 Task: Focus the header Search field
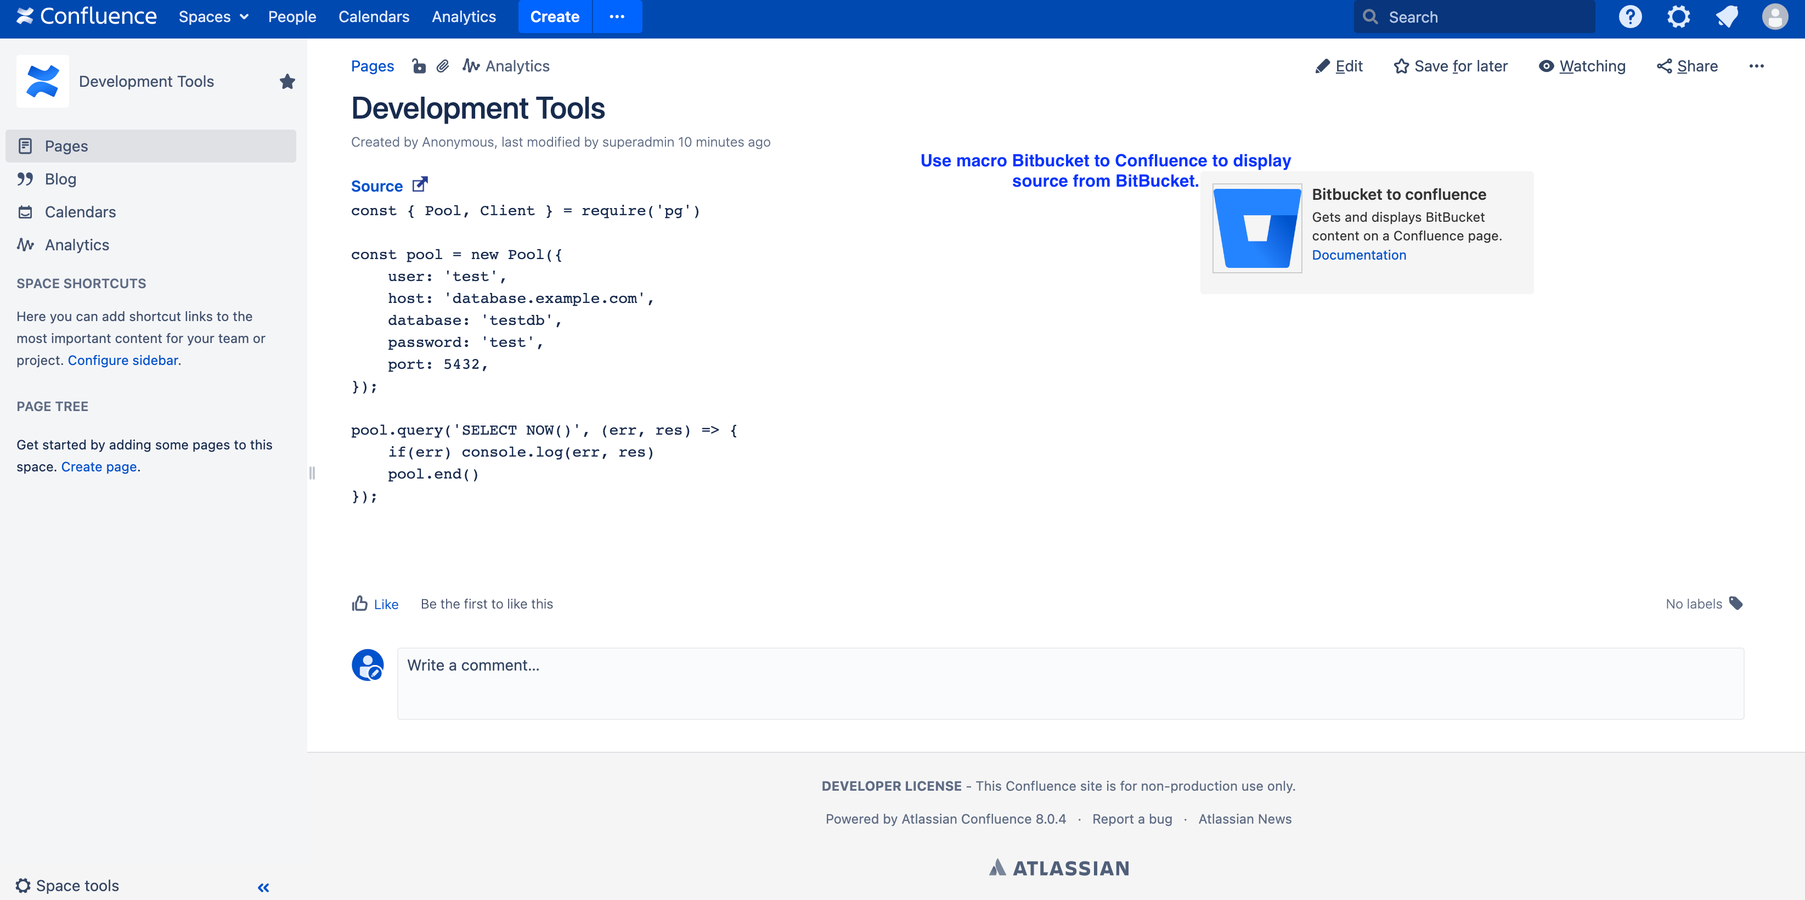[1474, 17]
